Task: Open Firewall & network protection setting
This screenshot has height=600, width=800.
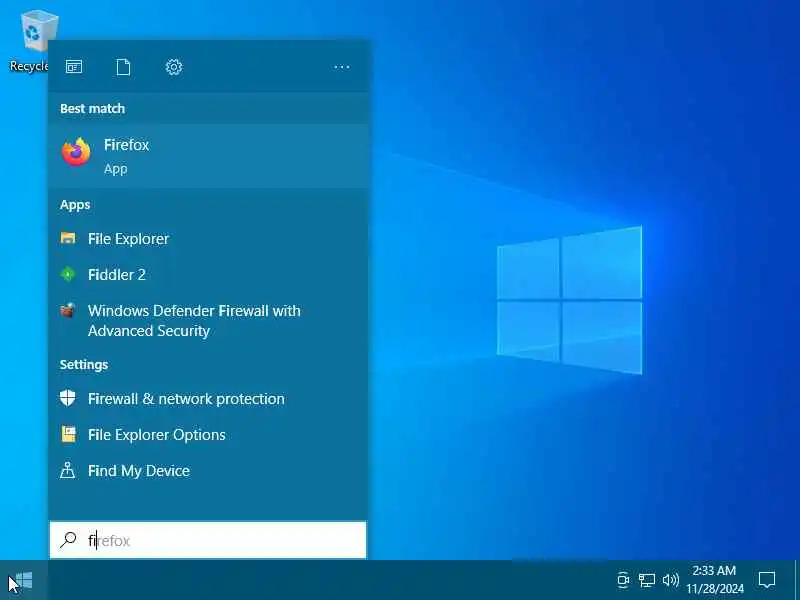Action: pyautogui.click(x=208, y=398)
